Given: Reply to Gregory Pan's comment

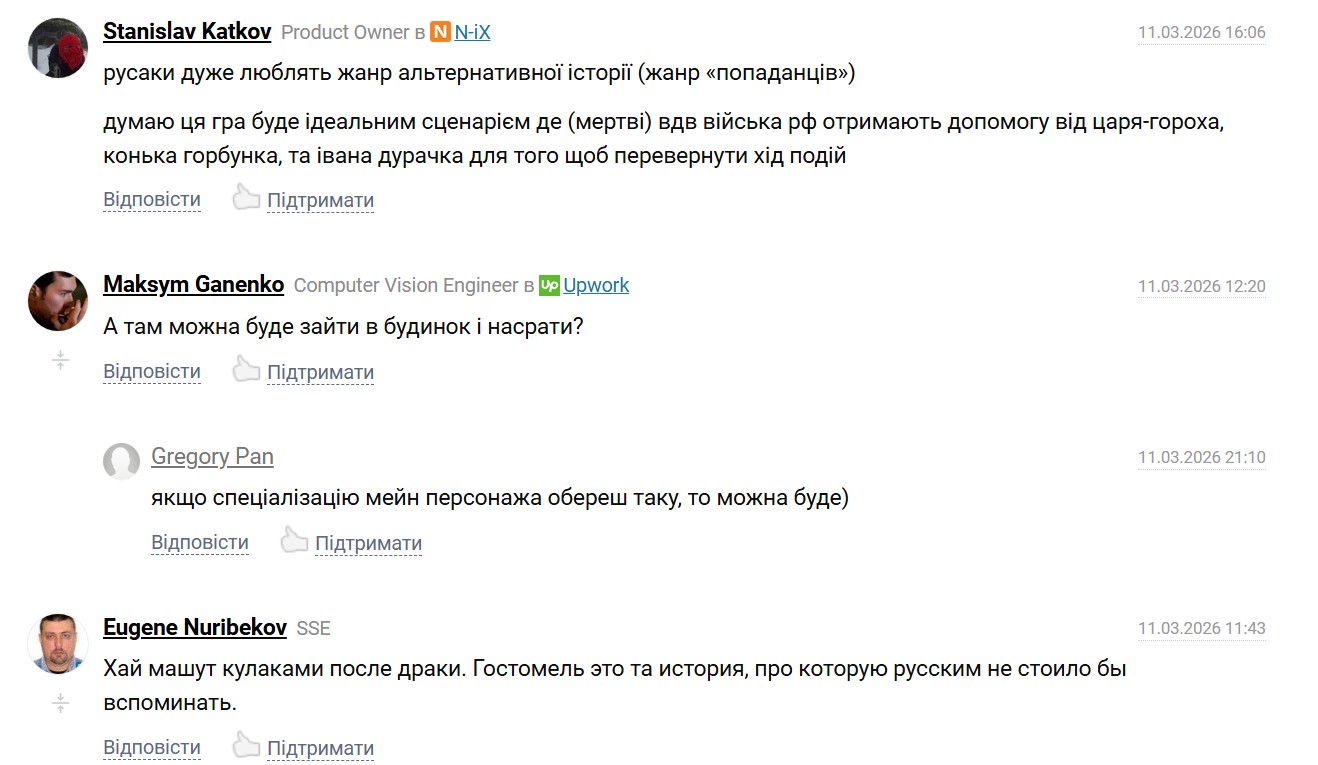Looking at the screenshot, I should (x=200, y=542).
